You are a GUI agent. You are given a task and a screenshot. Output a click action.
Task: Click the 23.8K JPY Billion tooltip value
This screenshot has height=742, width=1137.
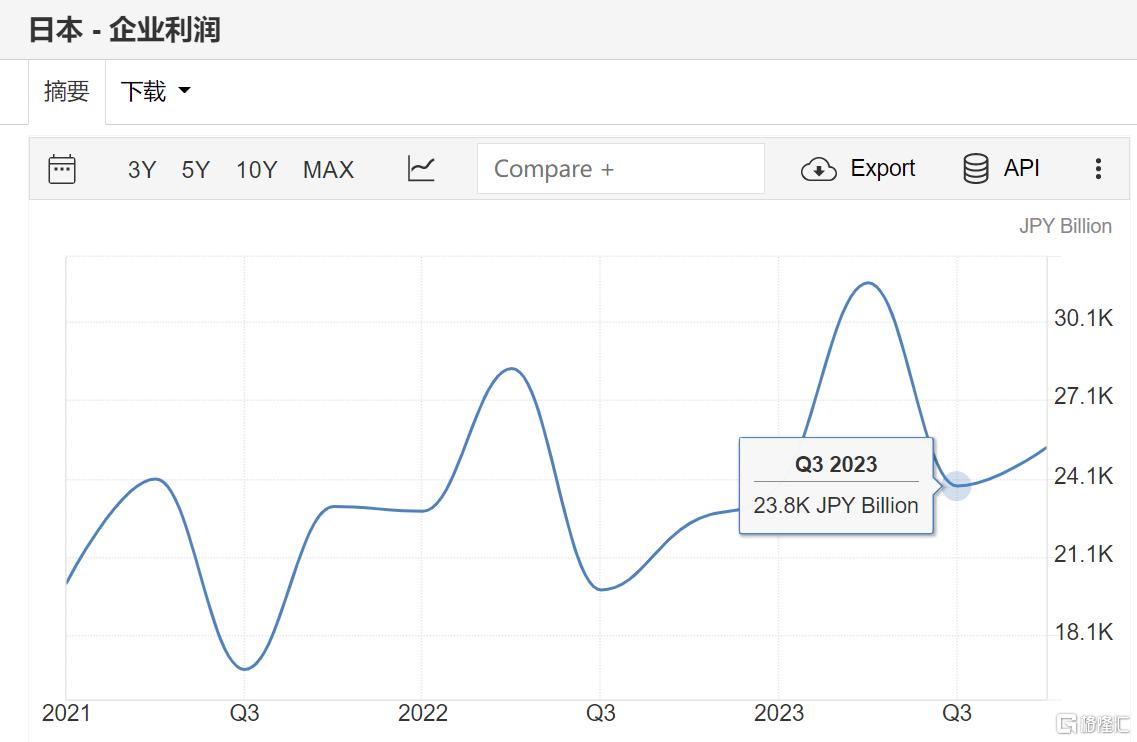(836, 506)
